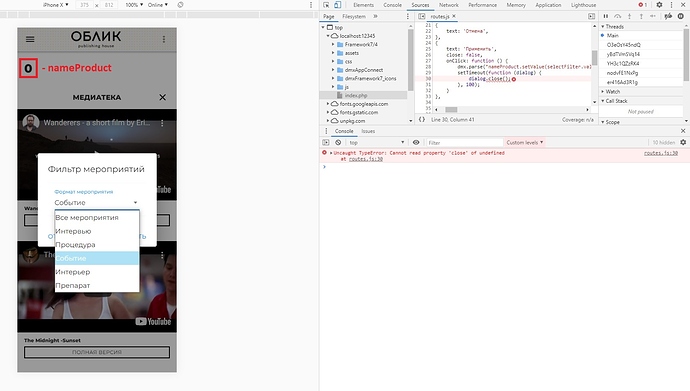Follow the routes.js:30 error link

coord(661,153)
